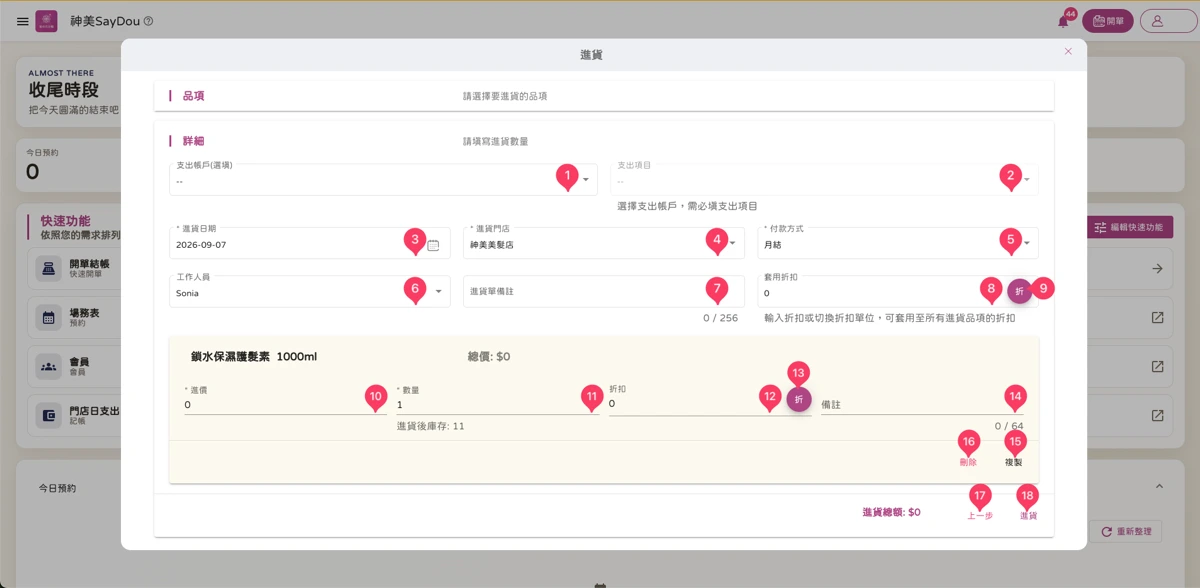Image resolution: width=1200 pixels, height=588 pixels.
Task: Click 進貨 to submit the purchase
Action: tap(1028, 516)
